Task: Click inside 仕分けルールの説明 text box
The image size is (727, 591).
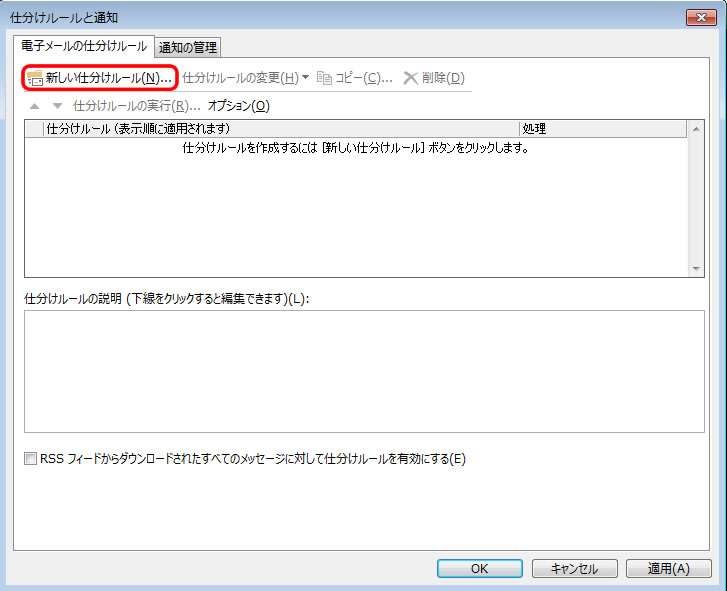Action: 364,371
